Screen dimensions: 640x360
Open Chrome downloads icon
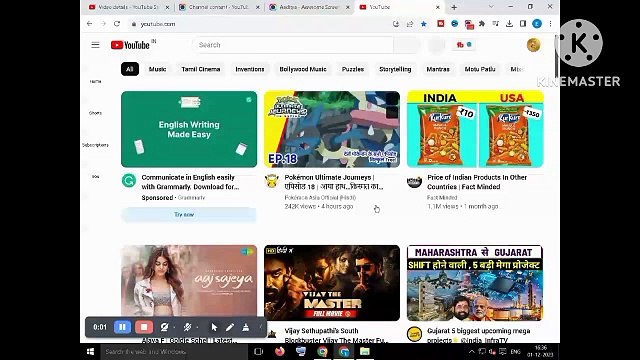point(509,24)
